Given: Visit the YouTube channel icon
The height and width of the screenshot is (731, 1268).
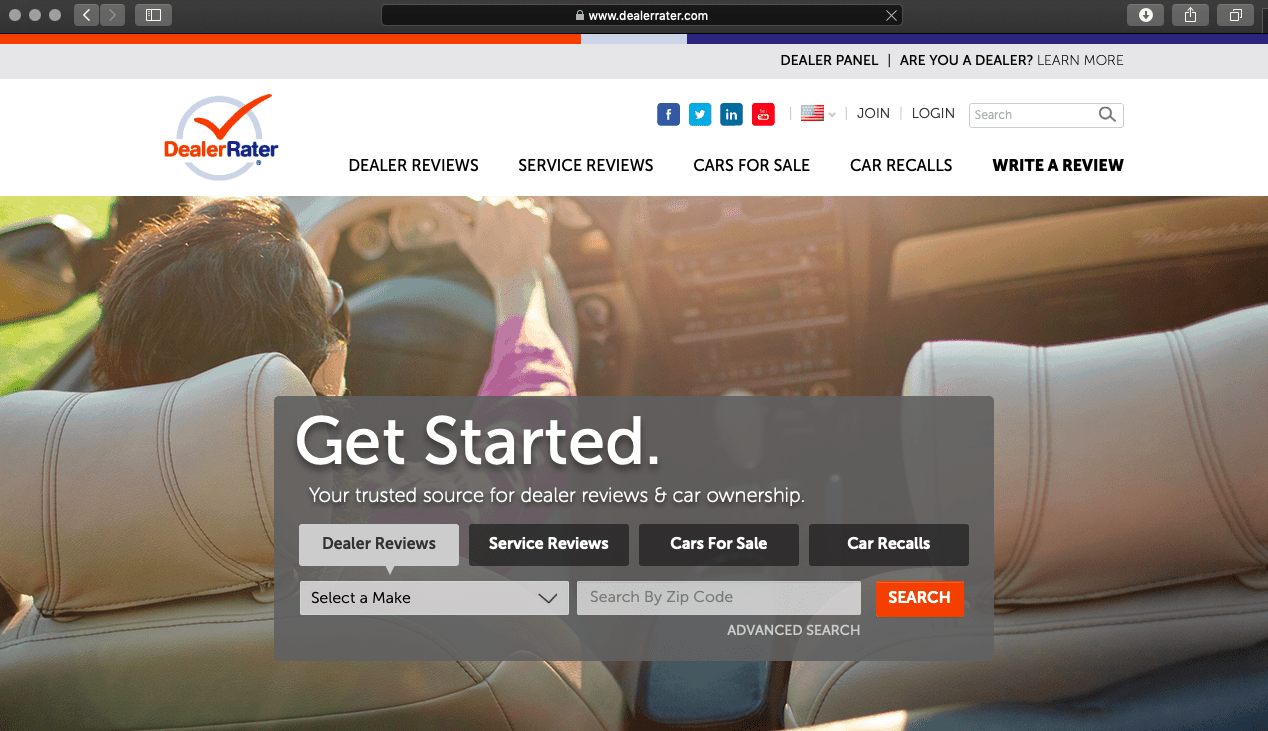Looking at the screenshot, I should click(x=764, y=114).
